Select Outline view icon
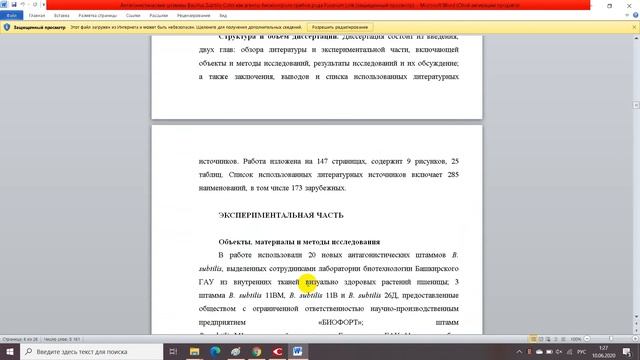The image size is (640, 360). coord(556,339)
